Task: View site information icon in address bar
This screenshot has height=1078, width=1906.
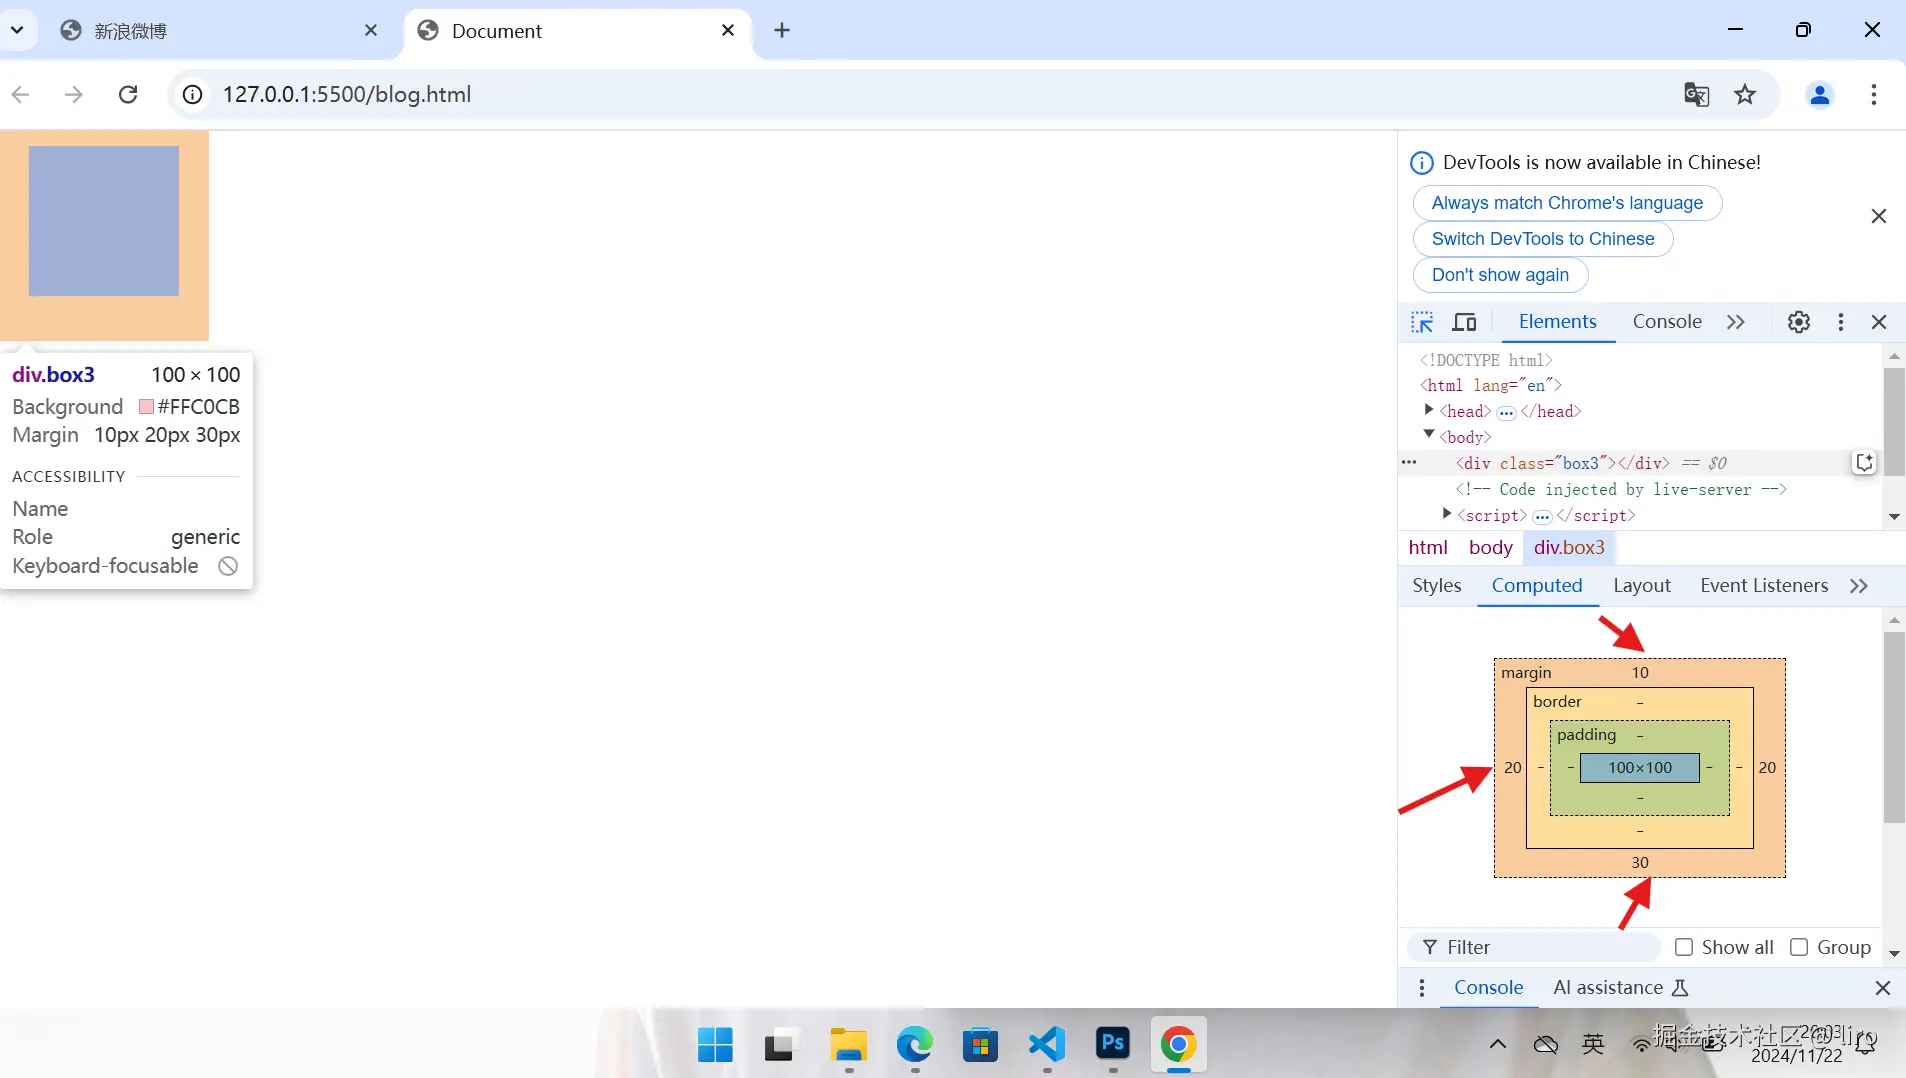Action: pos(192,94)
